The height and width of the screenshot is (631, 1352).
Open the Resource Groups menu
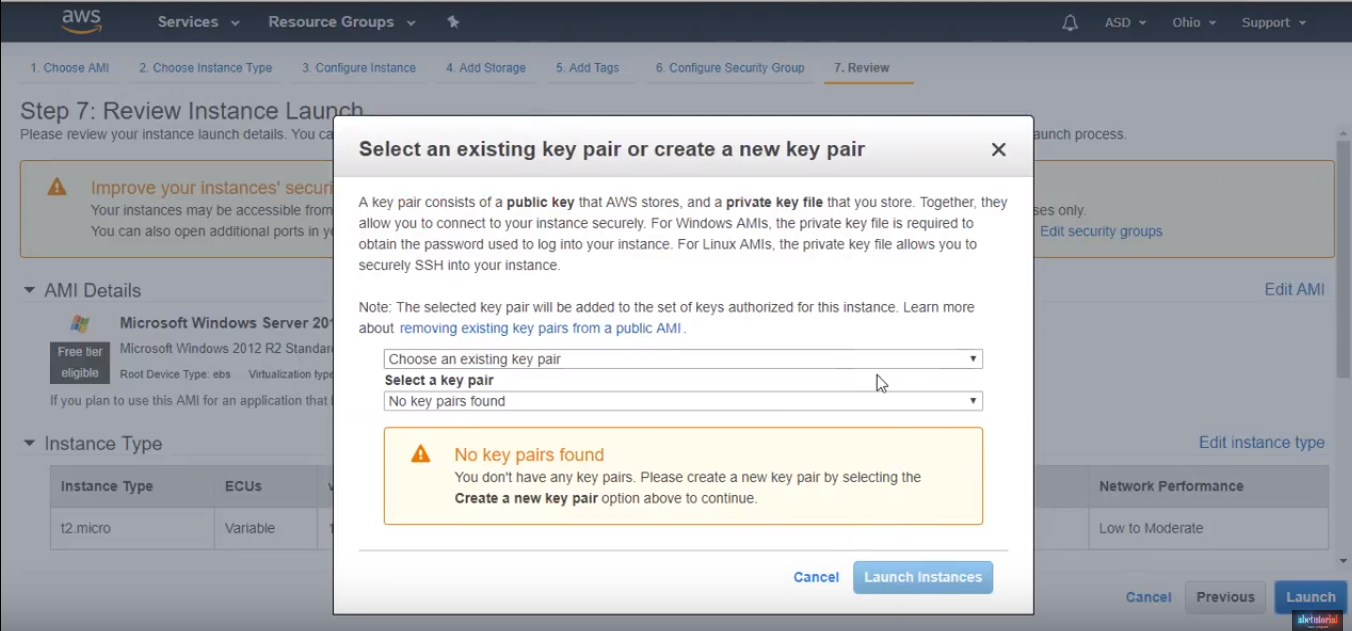point(342,22)
